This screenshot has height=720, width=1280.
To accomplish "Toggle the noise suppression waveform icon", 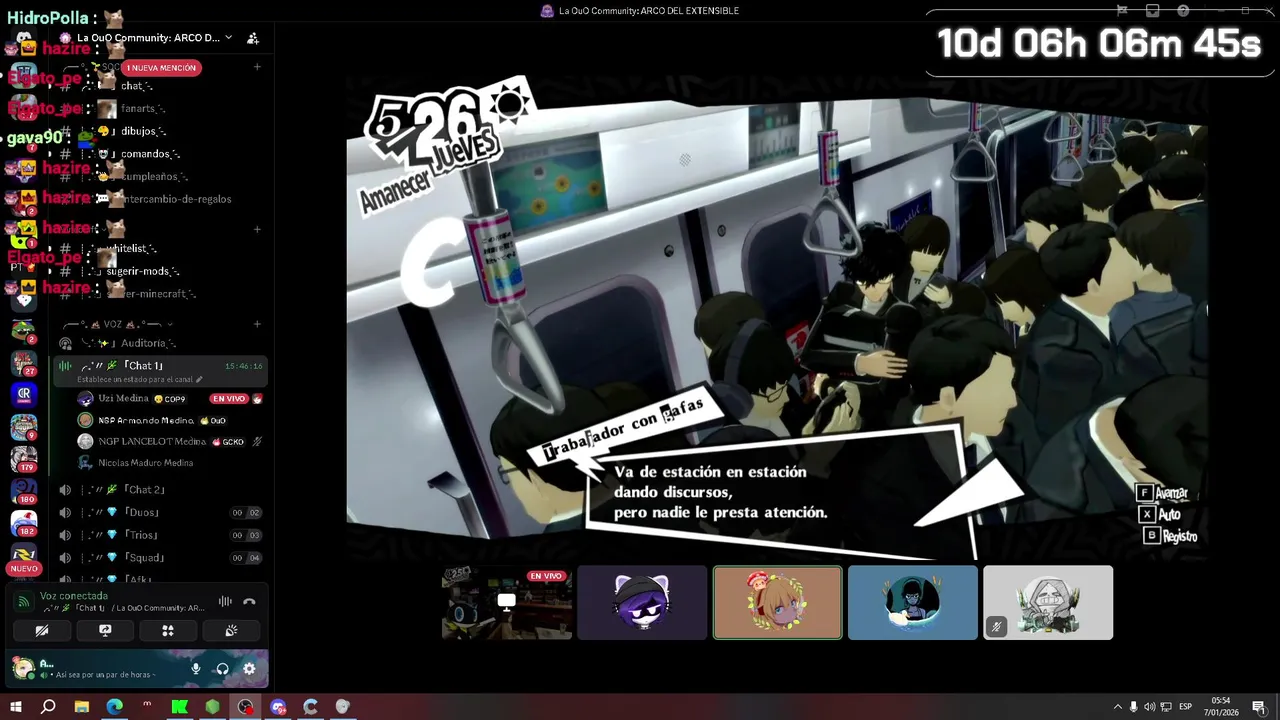I will click(225, 601).
